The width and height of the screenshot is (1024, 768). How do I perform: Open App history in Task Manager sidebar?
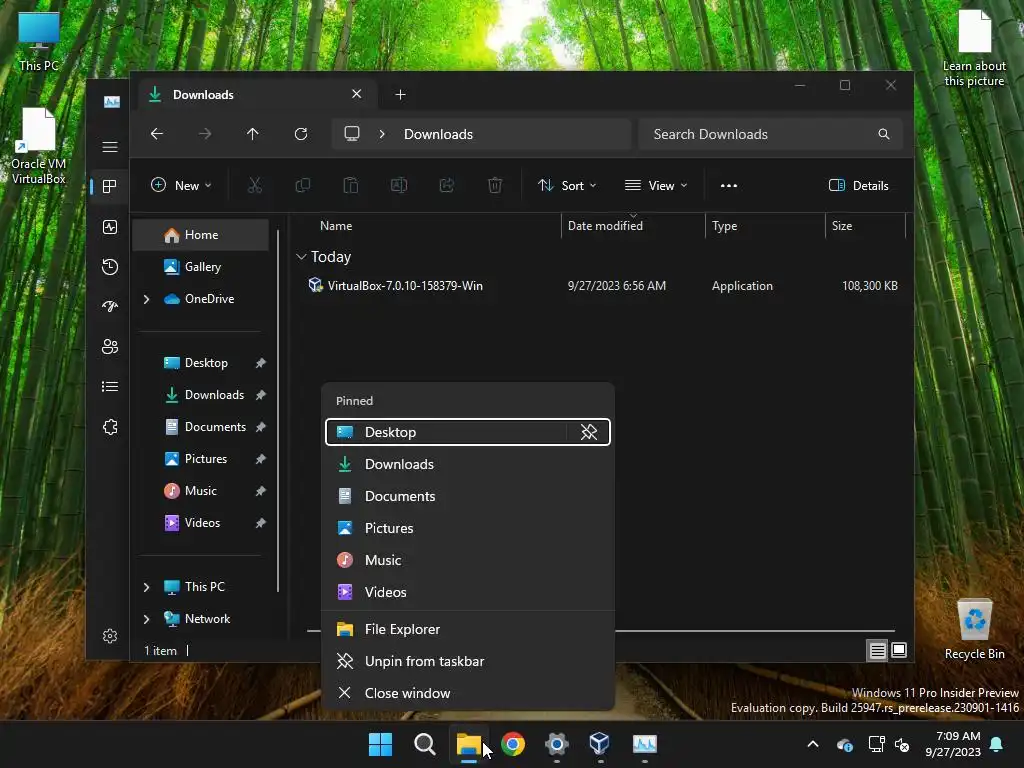(110, 266)
